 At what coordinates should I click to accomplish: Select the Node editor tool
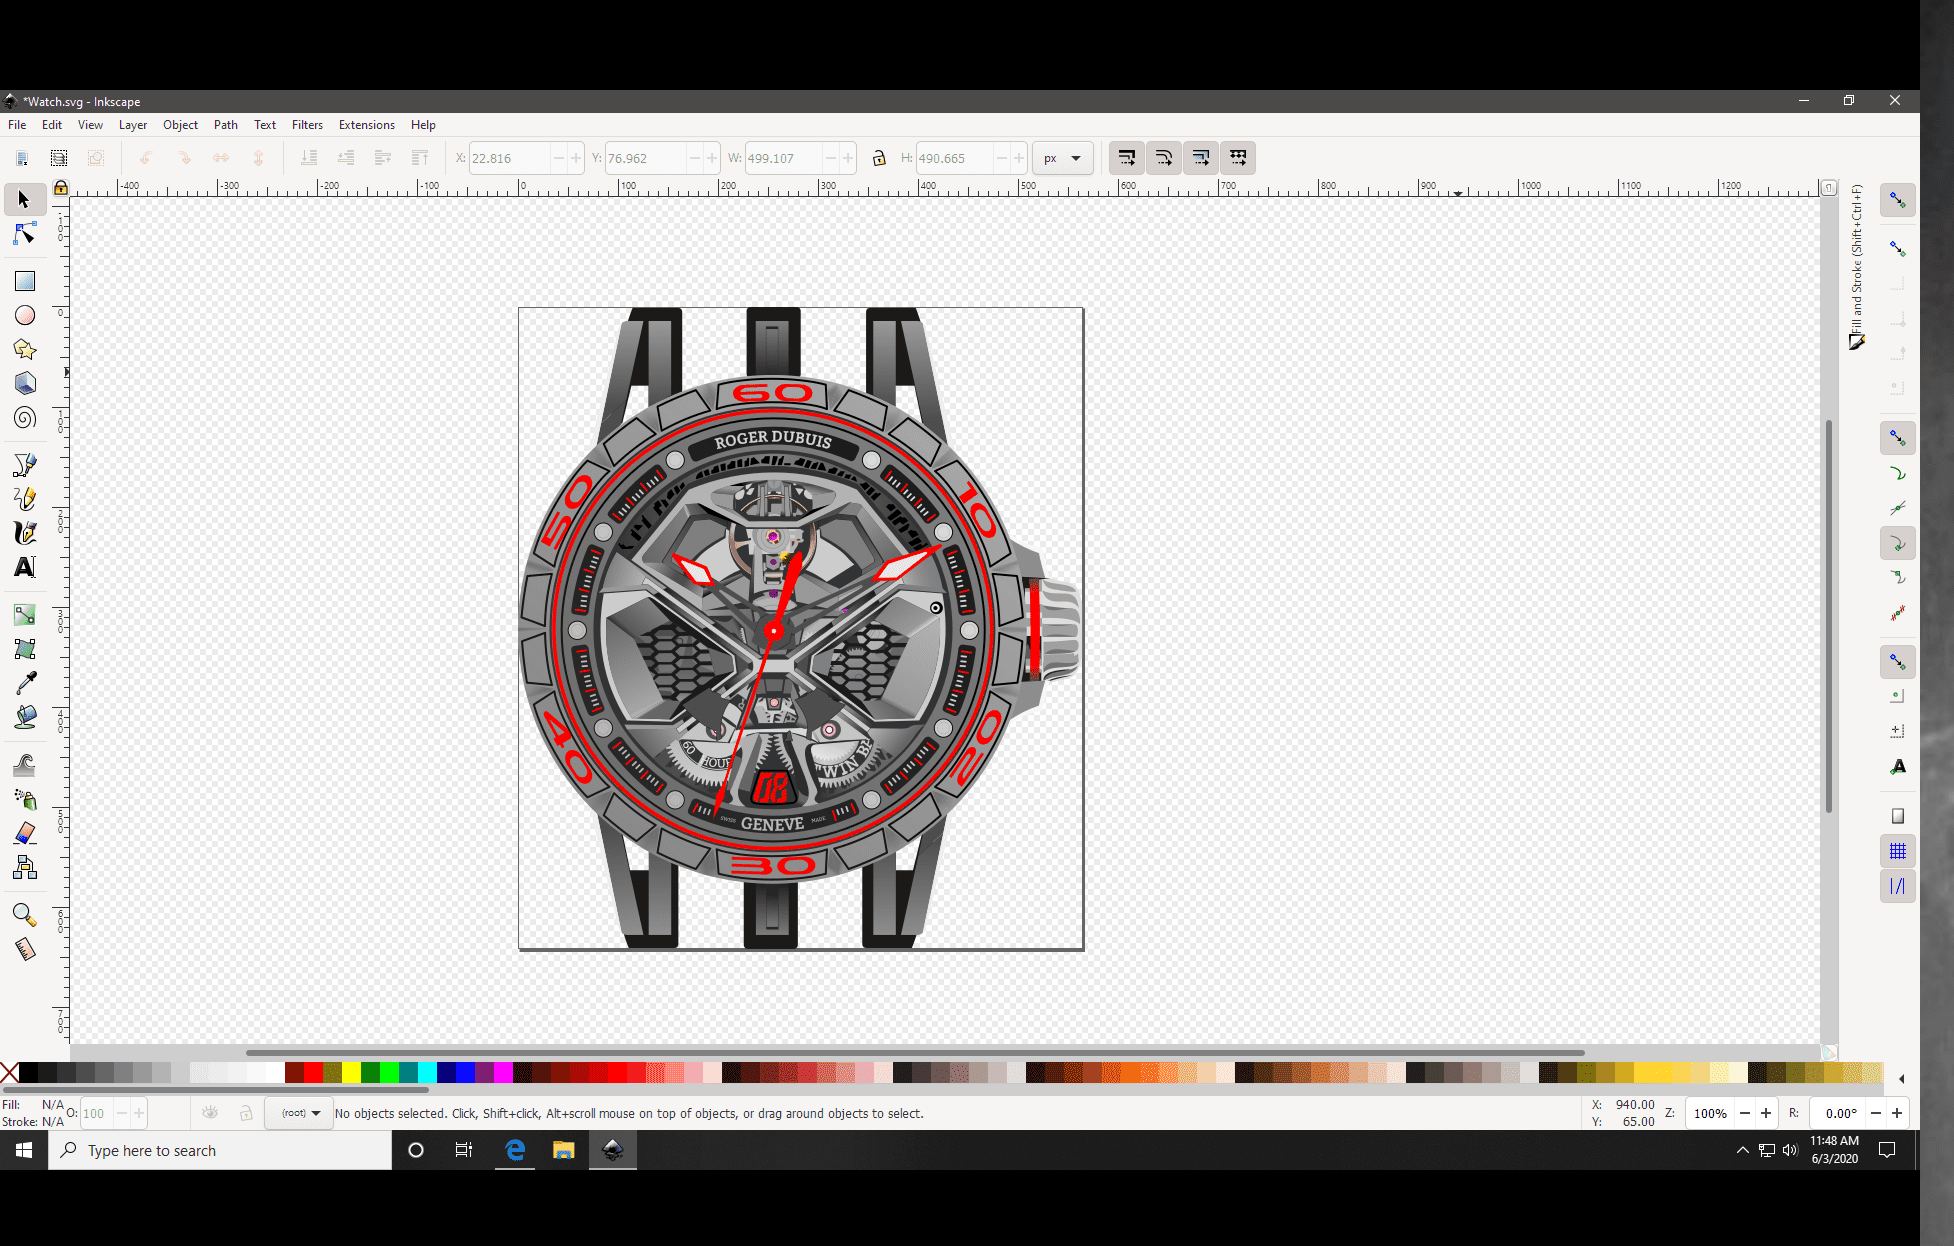(23, 234)
